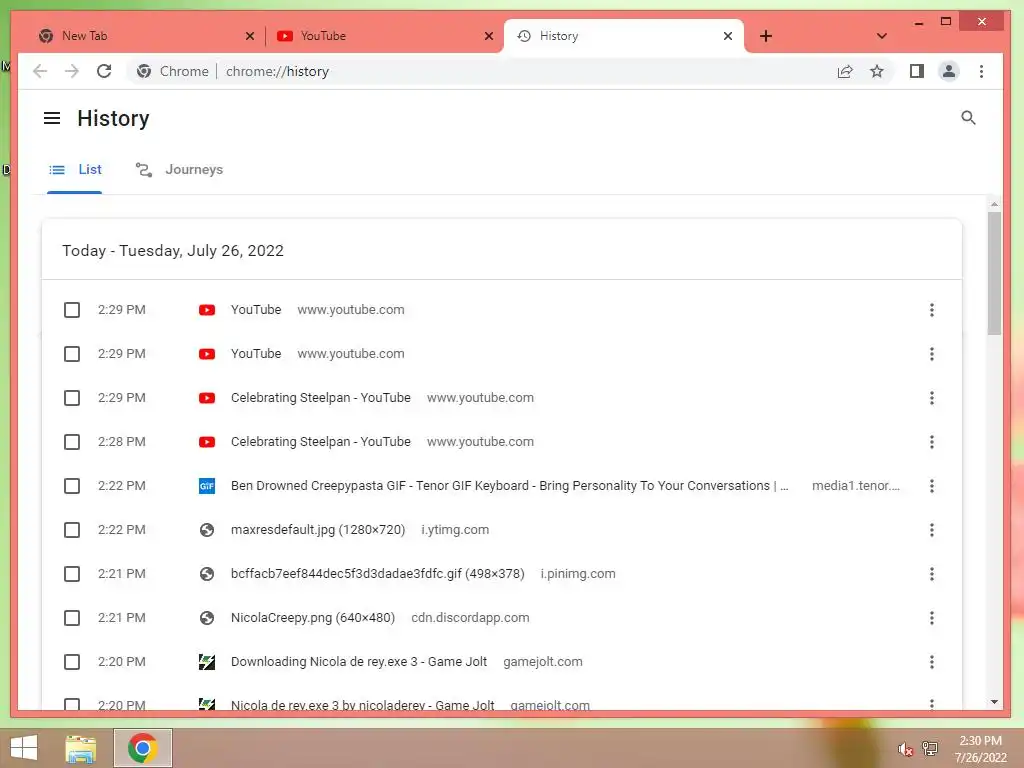The image size is (1024, 768).
Task: Check the maxresdefault.jpg entry
Action: click(x=72, y=530)
